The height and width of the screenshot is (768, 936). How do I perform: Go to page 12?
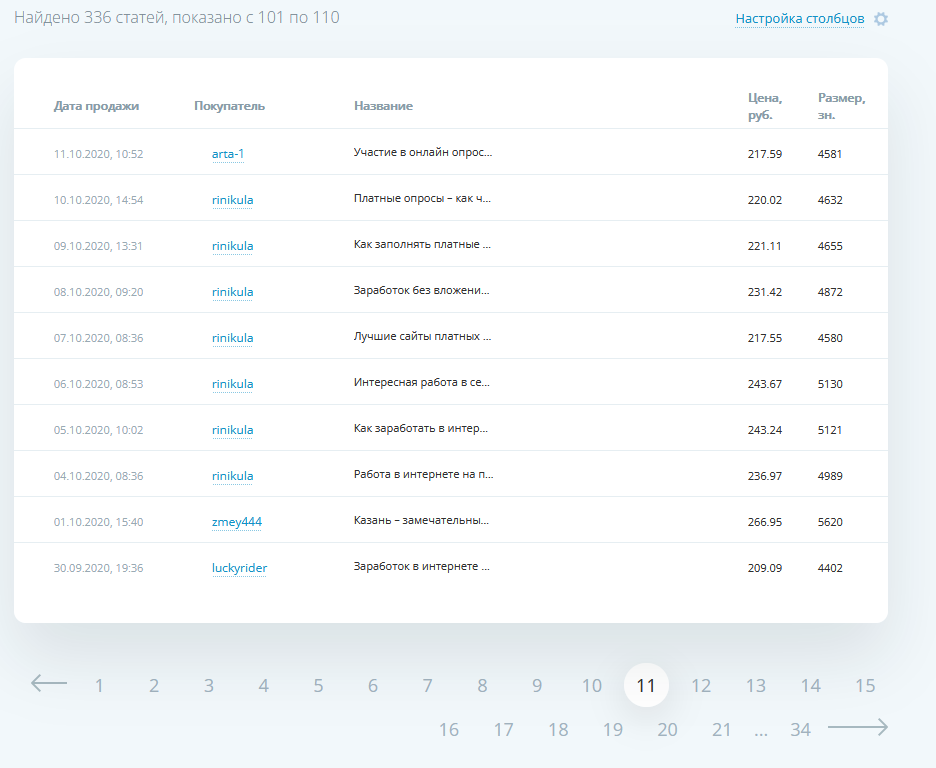point(701,686)
